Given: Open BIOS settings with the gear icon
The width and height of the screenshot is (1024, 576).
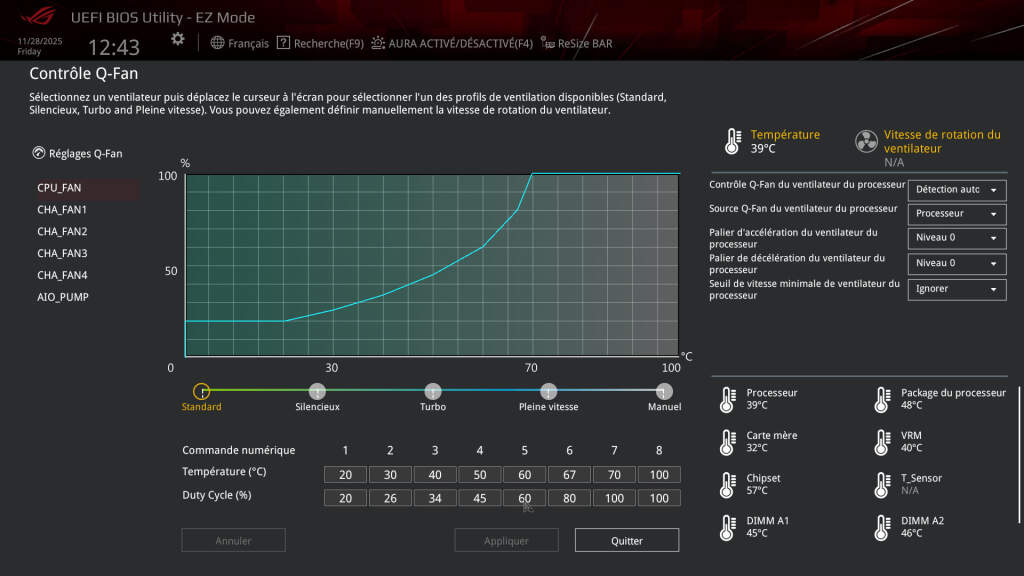Looking at the screenshot, I should point(178,37).
